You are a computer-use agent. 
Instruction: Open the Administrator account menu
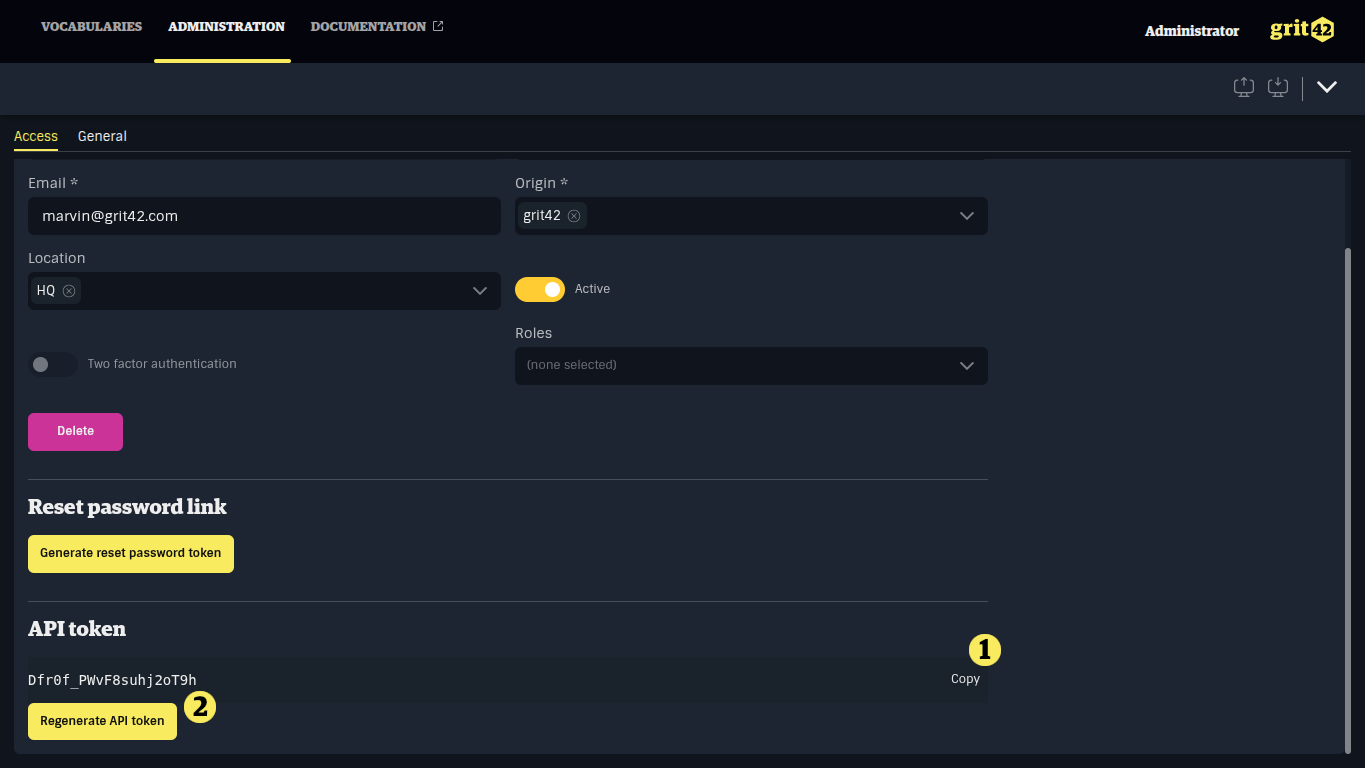click(x=1191, y=31)
